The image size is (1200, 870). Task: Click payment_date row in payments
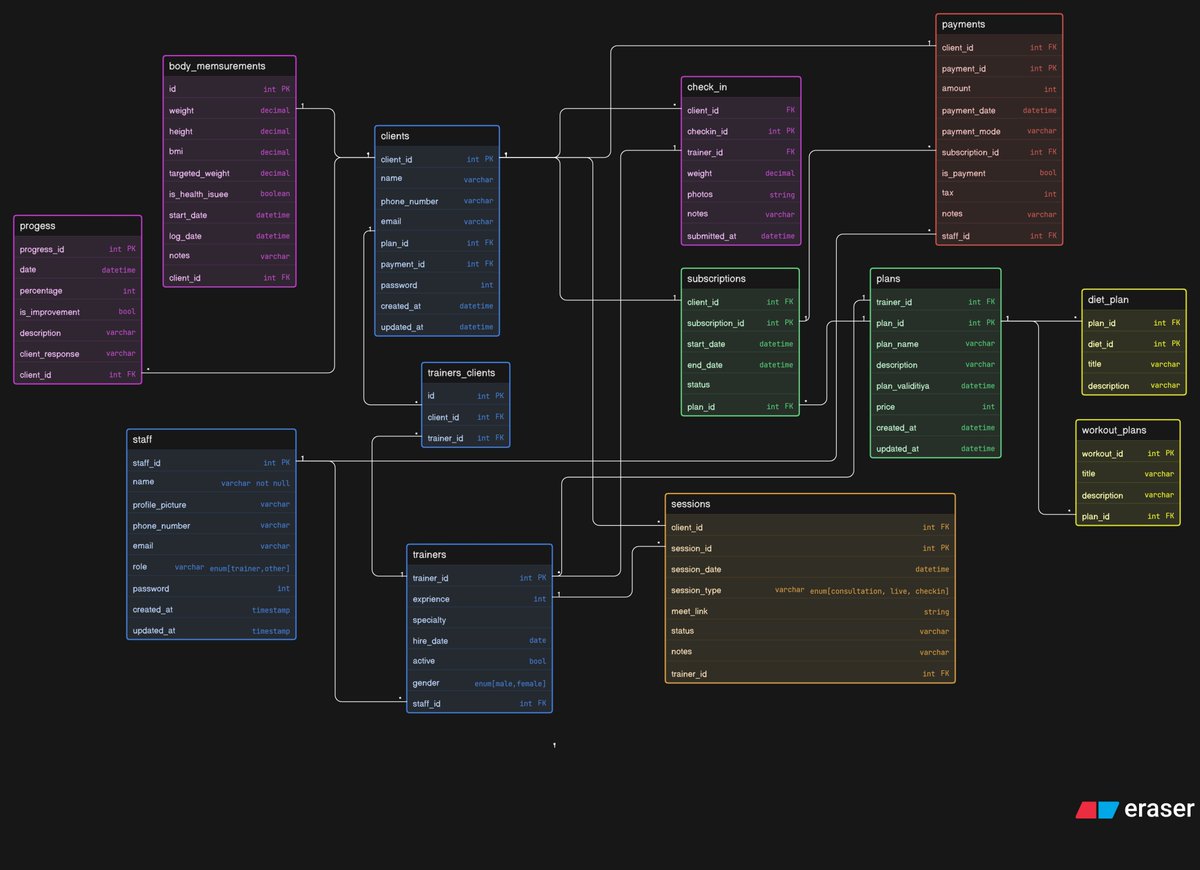pos(999,110)
